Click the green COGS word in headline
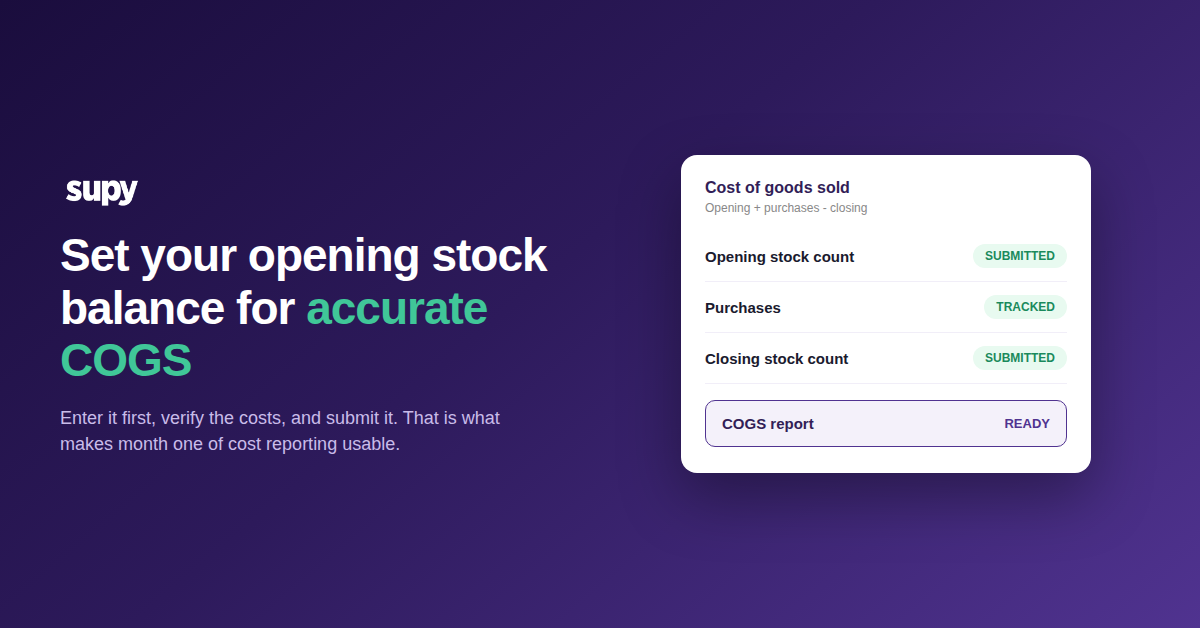Screen dimensions: 1200x628 (125, 360)
